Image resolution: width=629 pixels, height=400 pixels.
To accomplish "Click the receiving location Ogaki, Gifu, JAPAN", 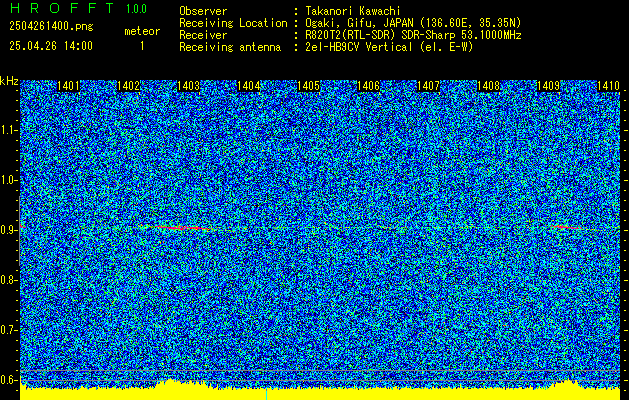I will click(x=359, y=23).
